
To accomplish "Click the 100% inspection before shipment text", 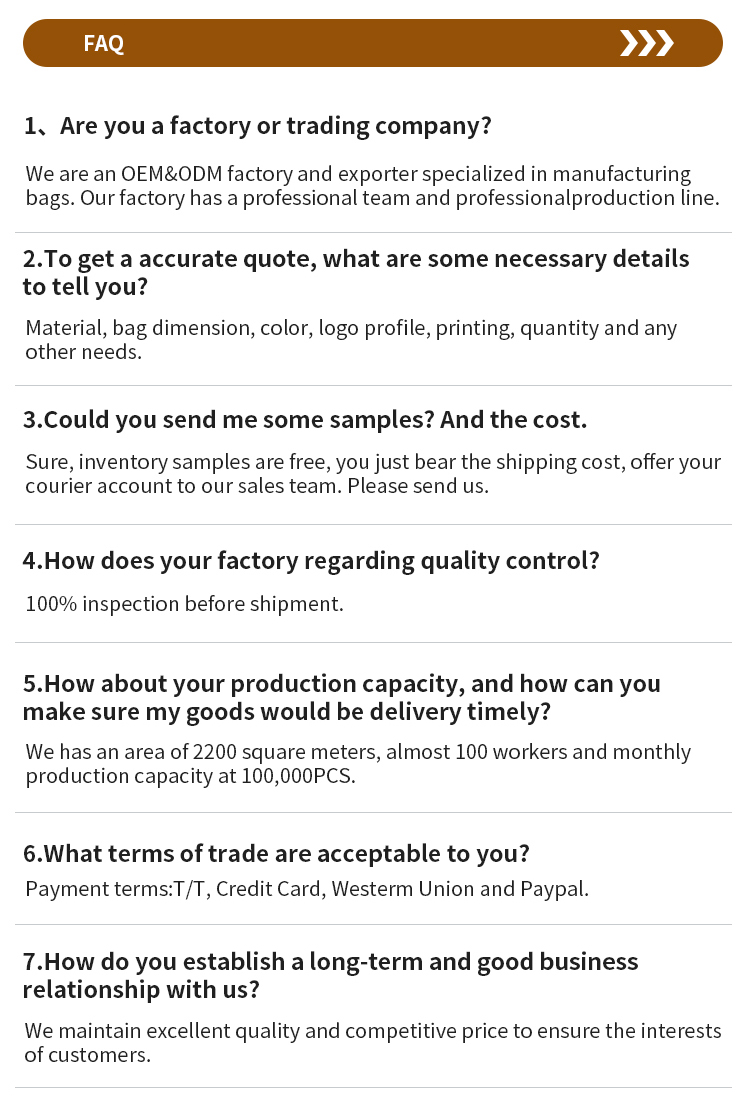I will pyautogui.click(x=184, y=604).
